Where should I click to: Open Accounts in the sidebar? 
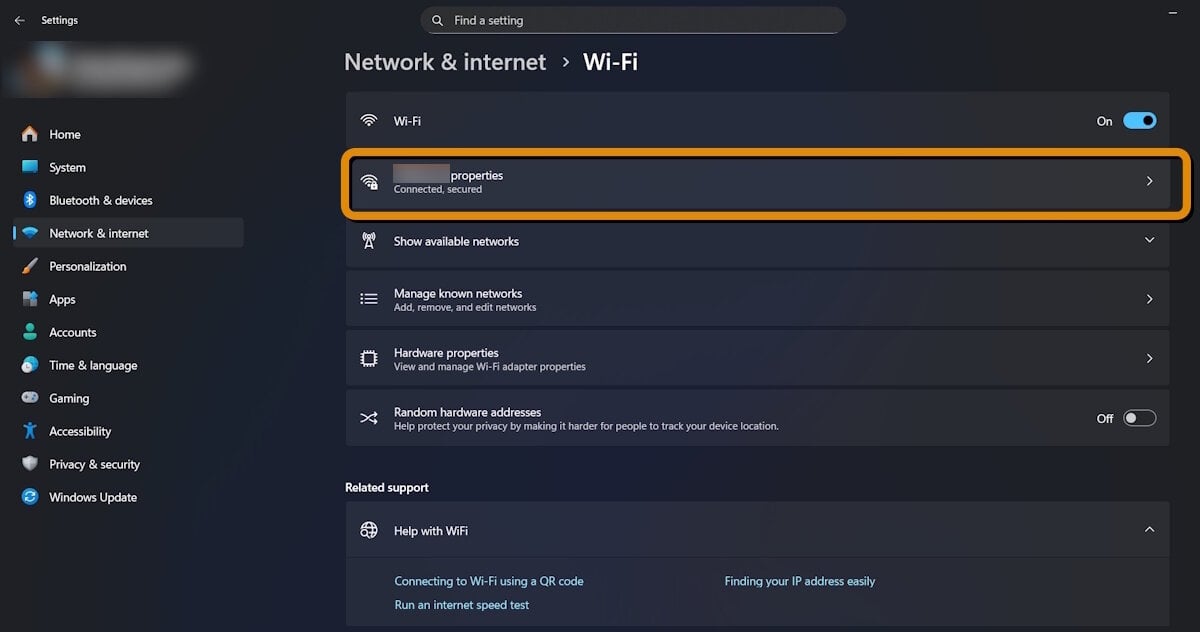(x=73, y=332)
